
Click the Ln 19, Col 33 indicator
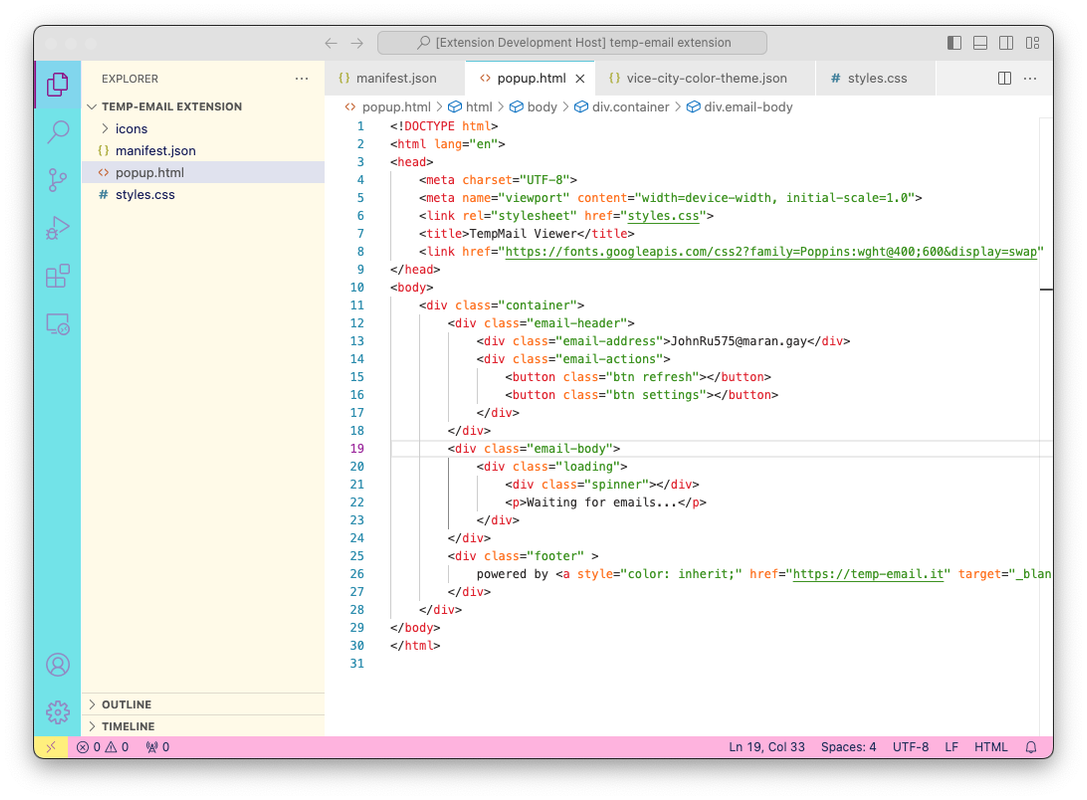click(766, 747)
